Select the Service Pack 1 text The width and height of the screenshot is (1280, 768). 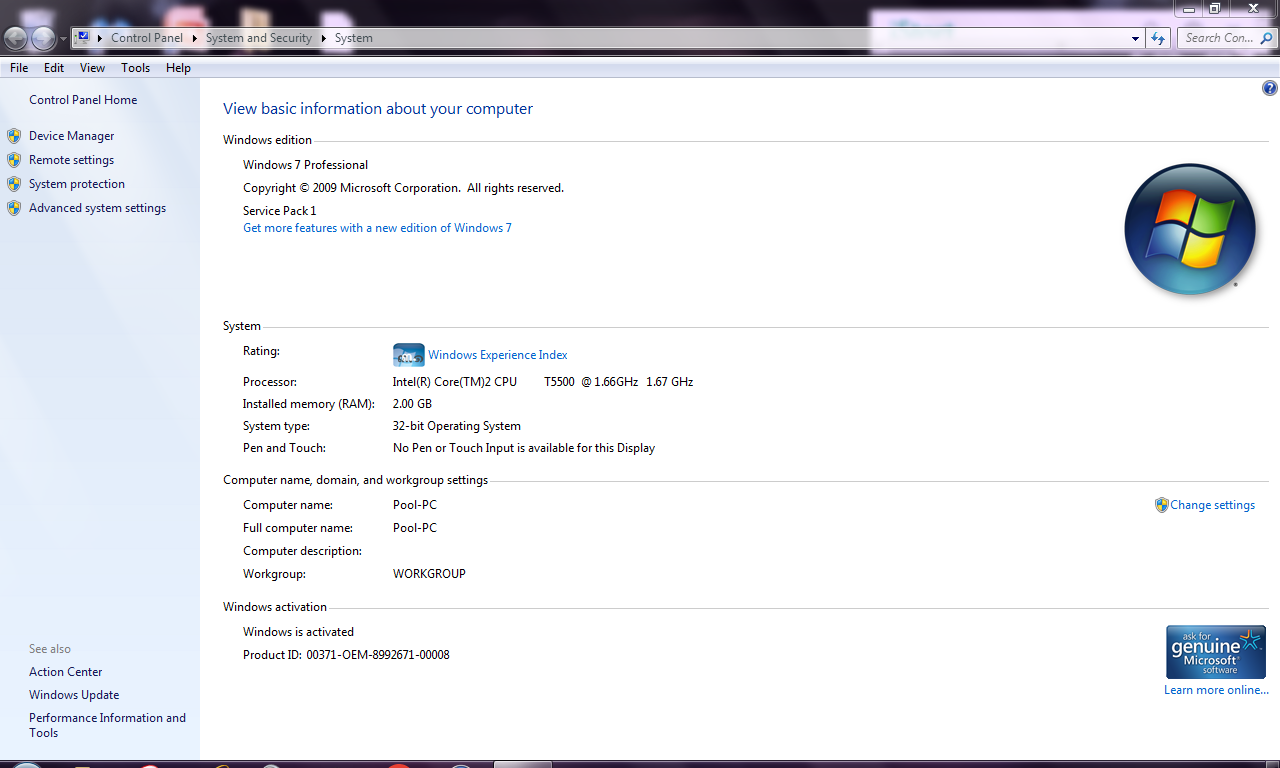(x=279, y=211)
